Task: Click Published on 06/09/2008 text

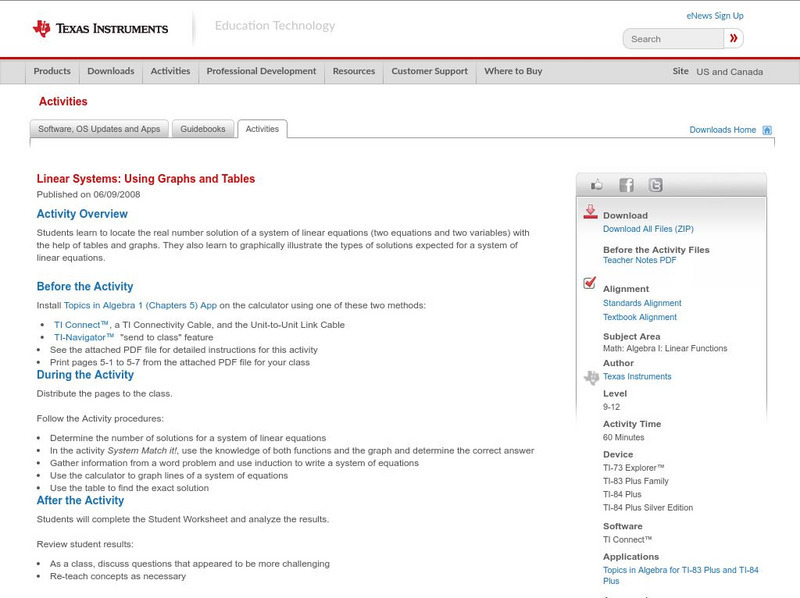Action: (88, 194)
